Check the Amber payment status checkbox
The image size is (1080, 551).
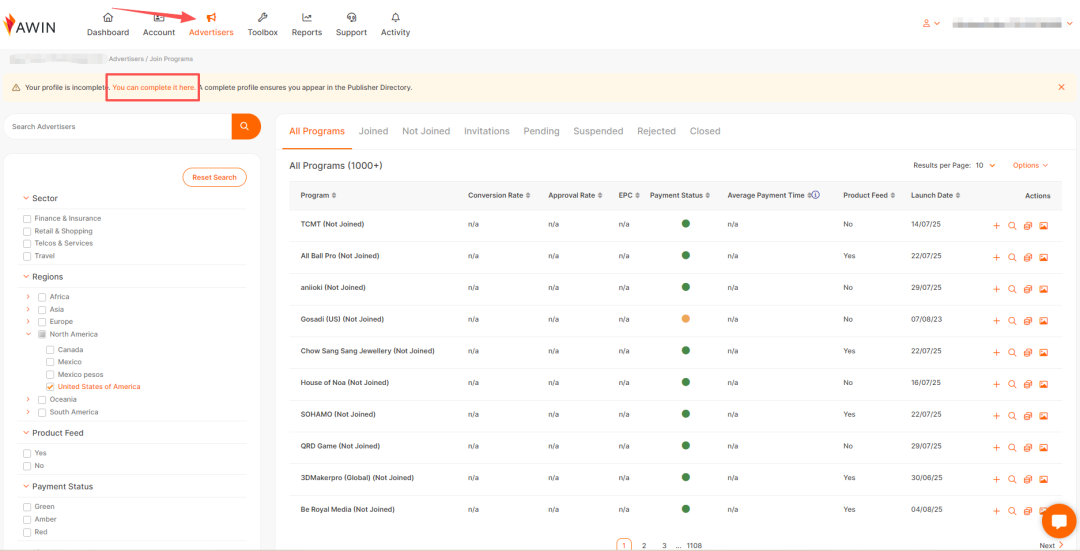(x=27, y=519)
